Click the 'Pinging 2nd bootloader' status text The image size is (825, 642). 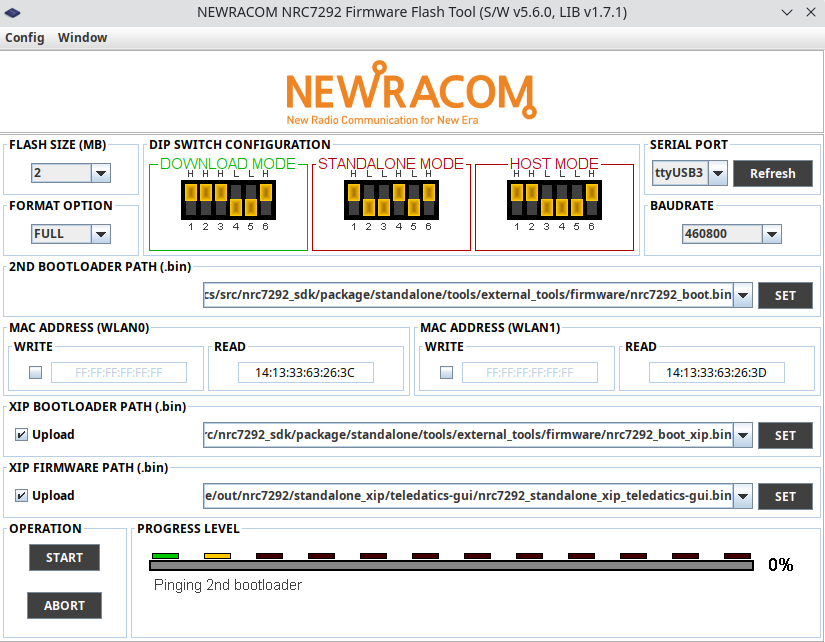pyautogui.click(x=228, y=585)
